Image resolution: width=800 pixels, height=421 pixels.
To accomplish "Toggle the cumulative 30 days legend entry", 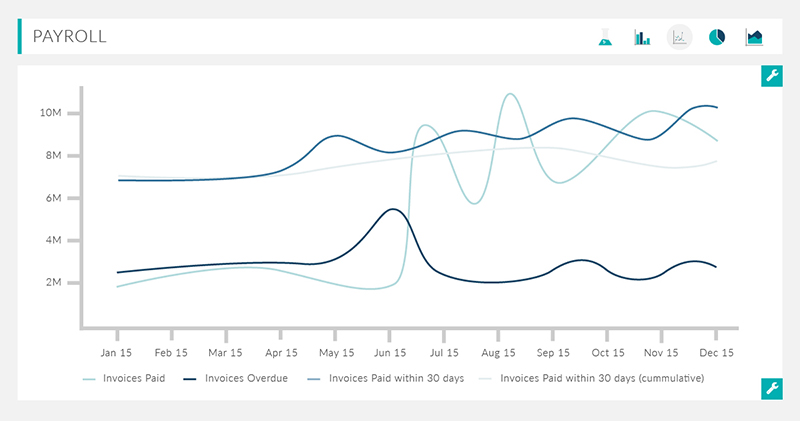I will (x=591, y=378).
